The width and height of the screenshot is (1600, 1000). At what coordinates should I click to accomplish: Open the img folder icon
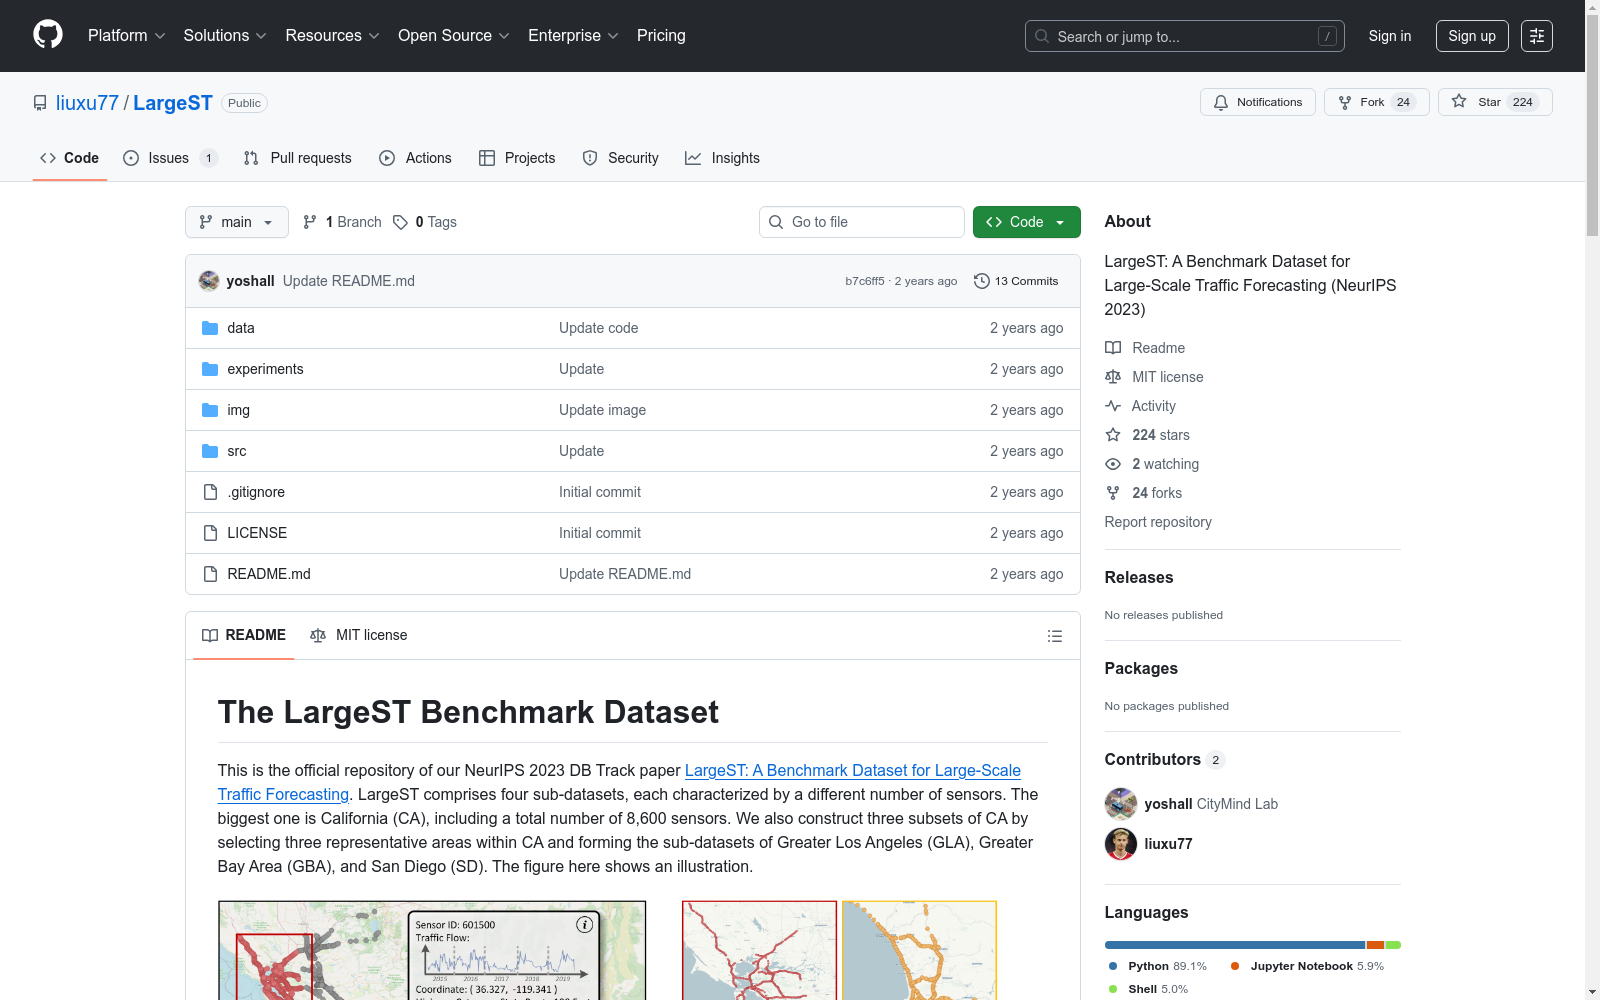point(210,410)
